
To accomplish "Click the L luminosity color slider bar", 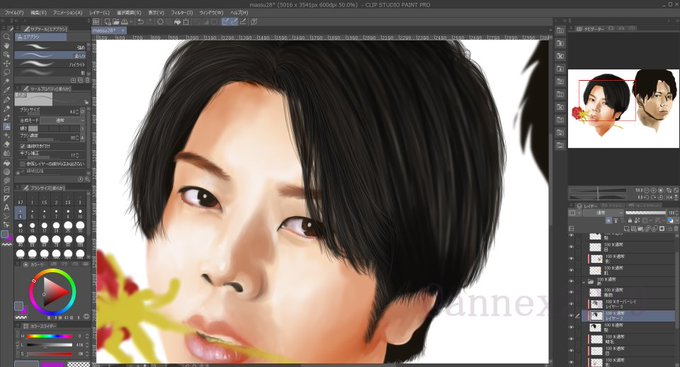I will pyautogui.click(x=50, y=345).
